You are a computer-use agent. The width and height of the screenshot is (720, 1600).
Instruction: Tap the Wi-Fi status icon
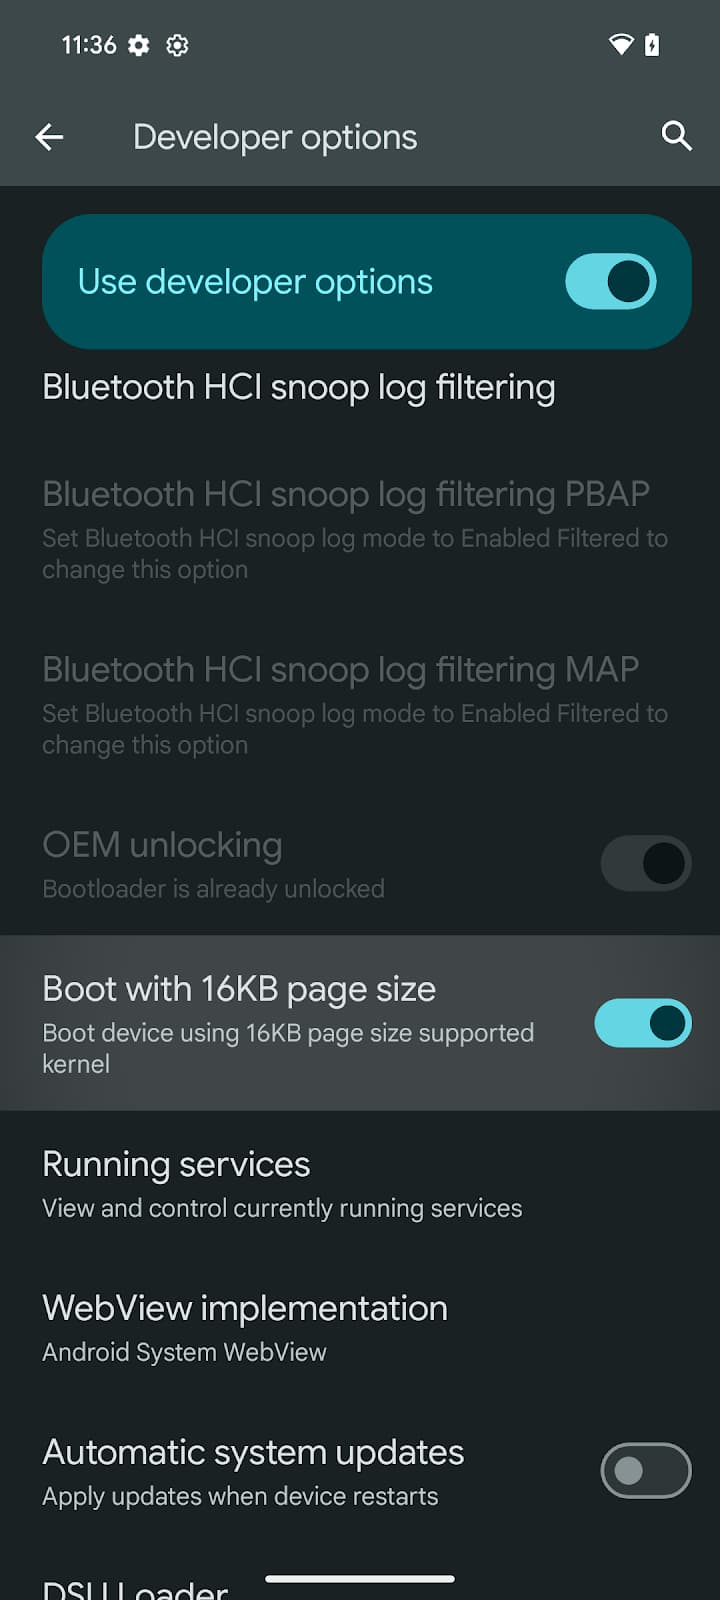coord(620,45)
